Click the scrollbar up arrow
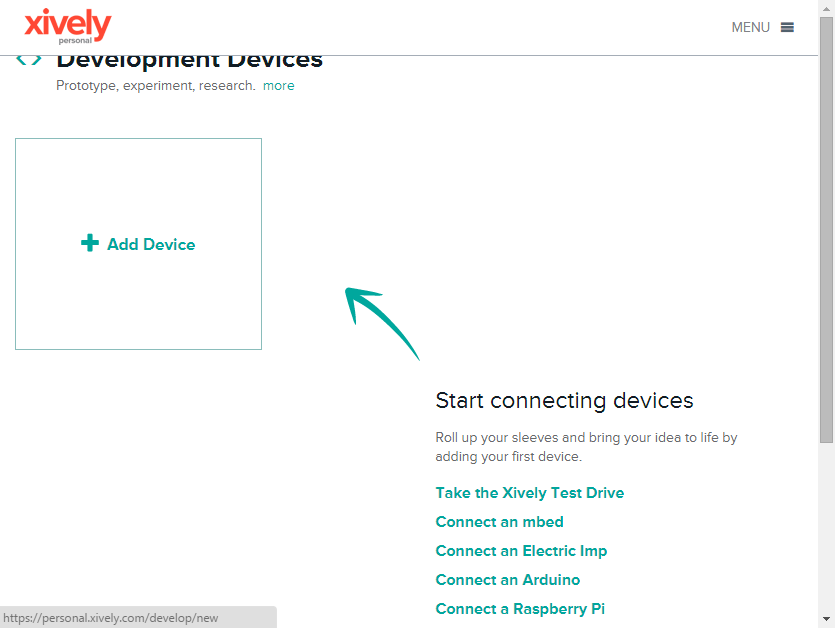Viewport: 835px width, 628px height. (x=826, y=8)
